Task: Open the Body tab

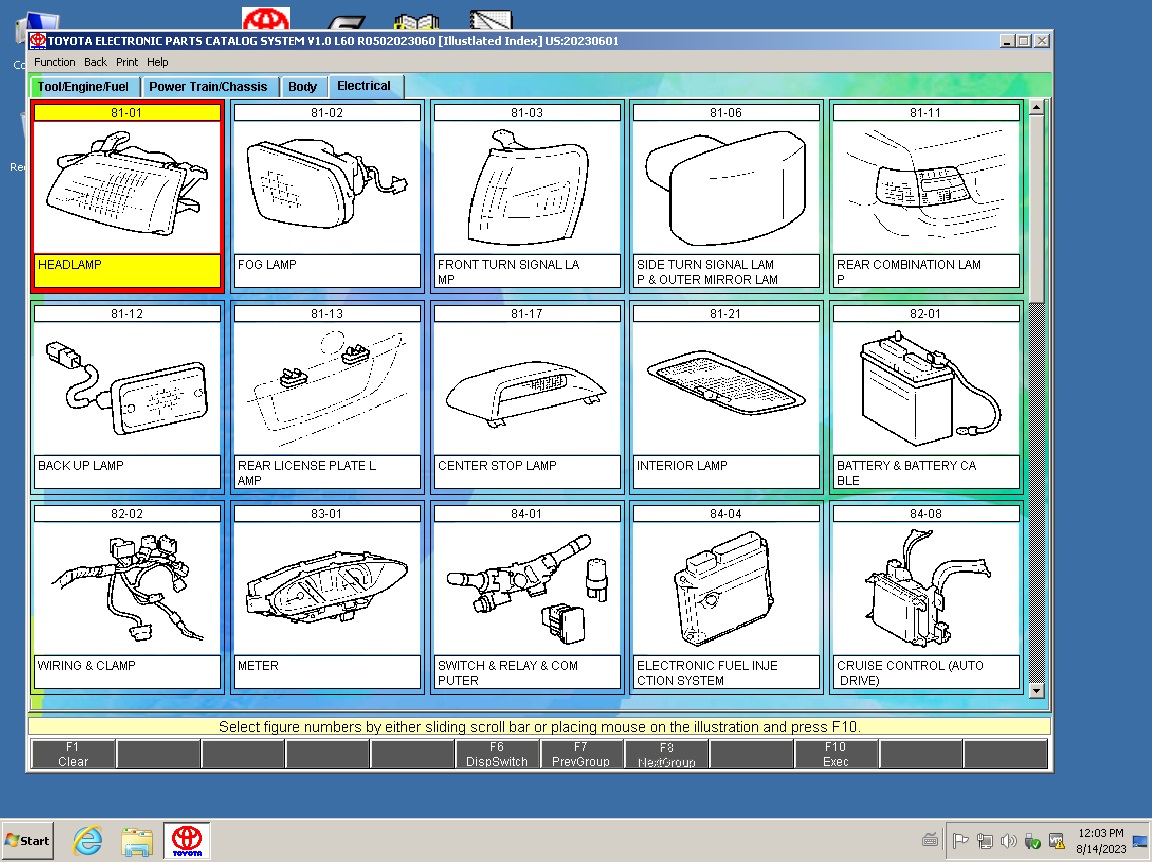Action: [x=303, y=87]
